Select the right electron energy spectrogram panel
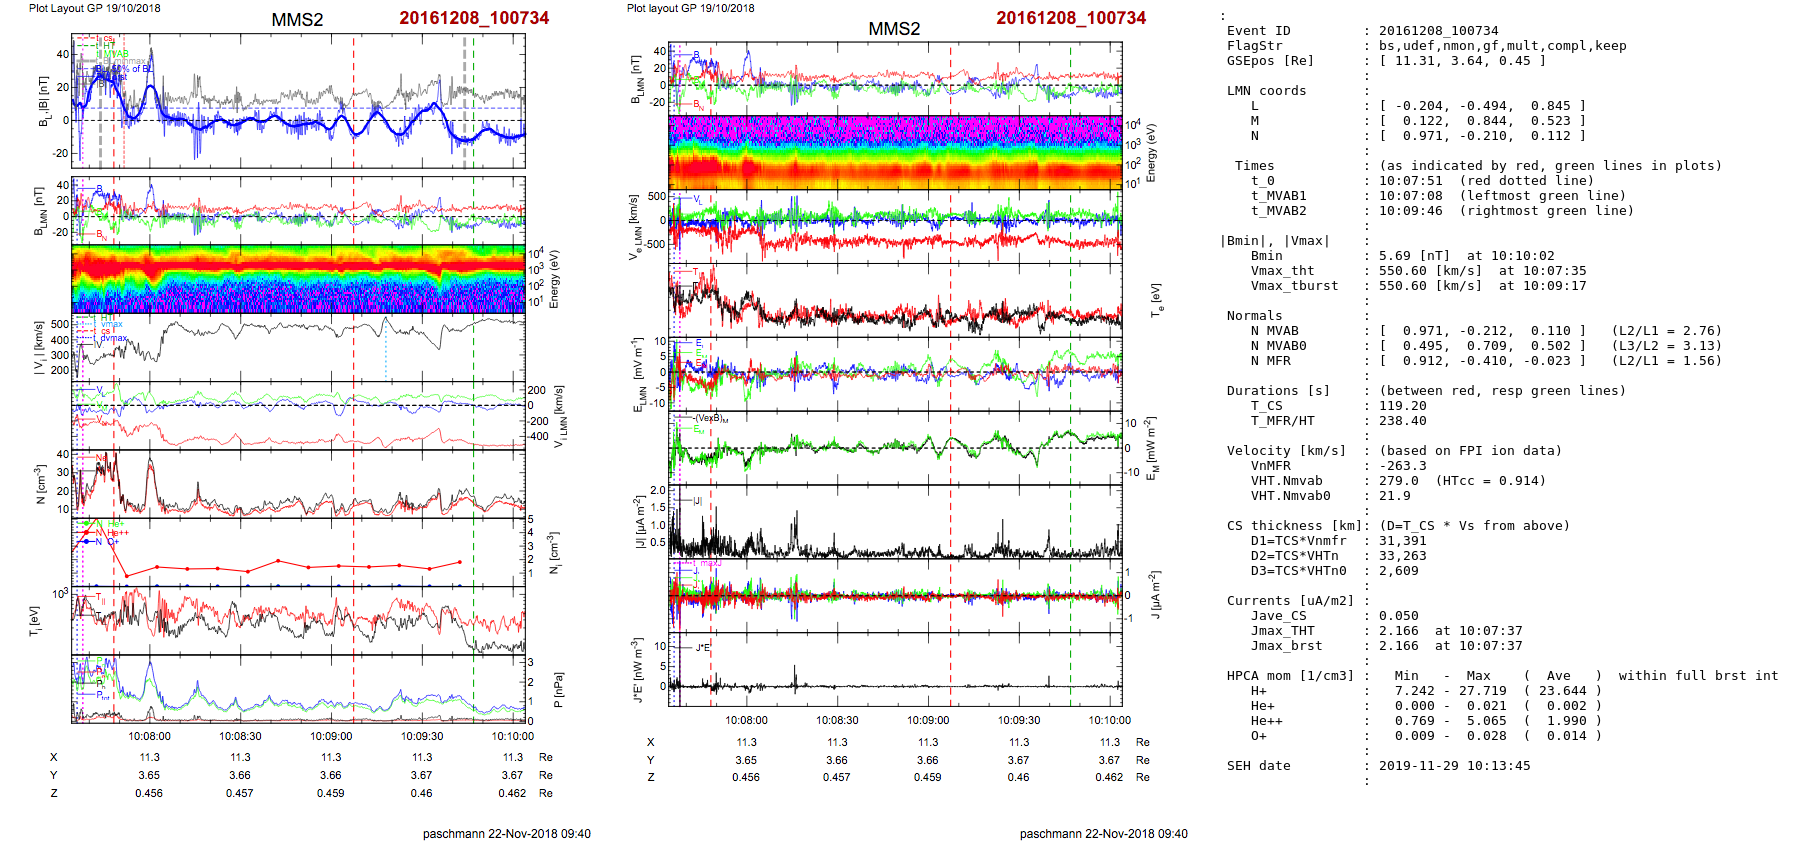This screenshot has width=1804, height=841. tap(895, 152)
